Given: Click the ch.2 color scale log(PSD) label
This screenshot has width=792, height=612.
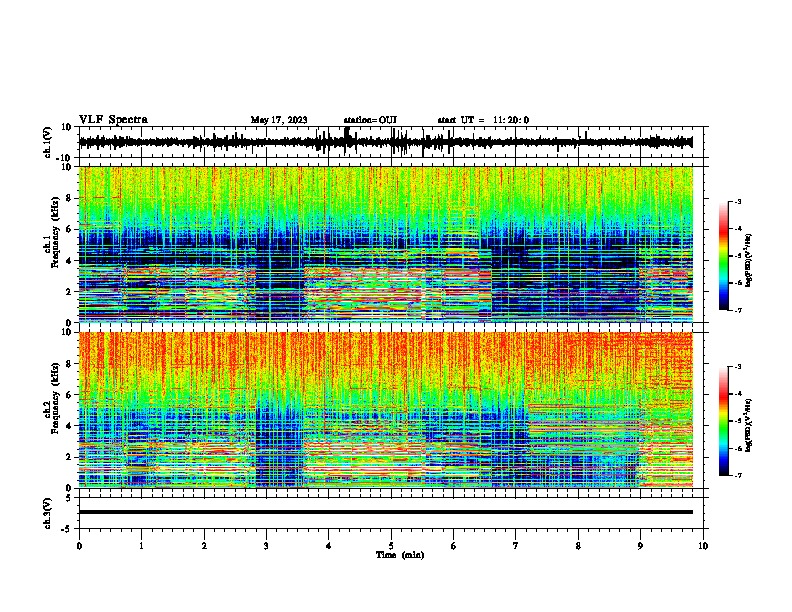Looking at the screenshot, I should pyautogui.click(x=749, y=426).
